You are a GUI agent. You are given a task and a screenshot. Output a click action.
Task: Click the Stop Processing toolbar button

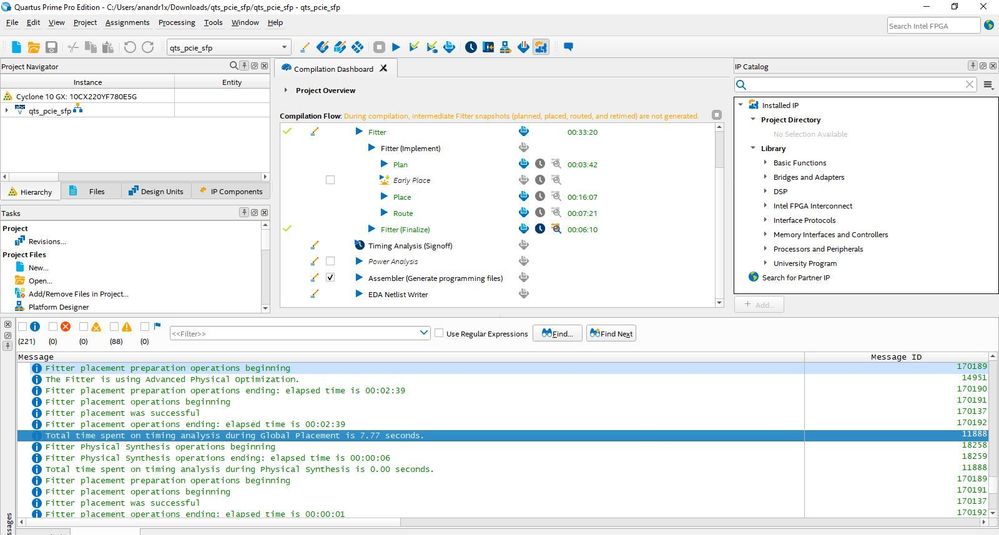[x=379, y=47]
